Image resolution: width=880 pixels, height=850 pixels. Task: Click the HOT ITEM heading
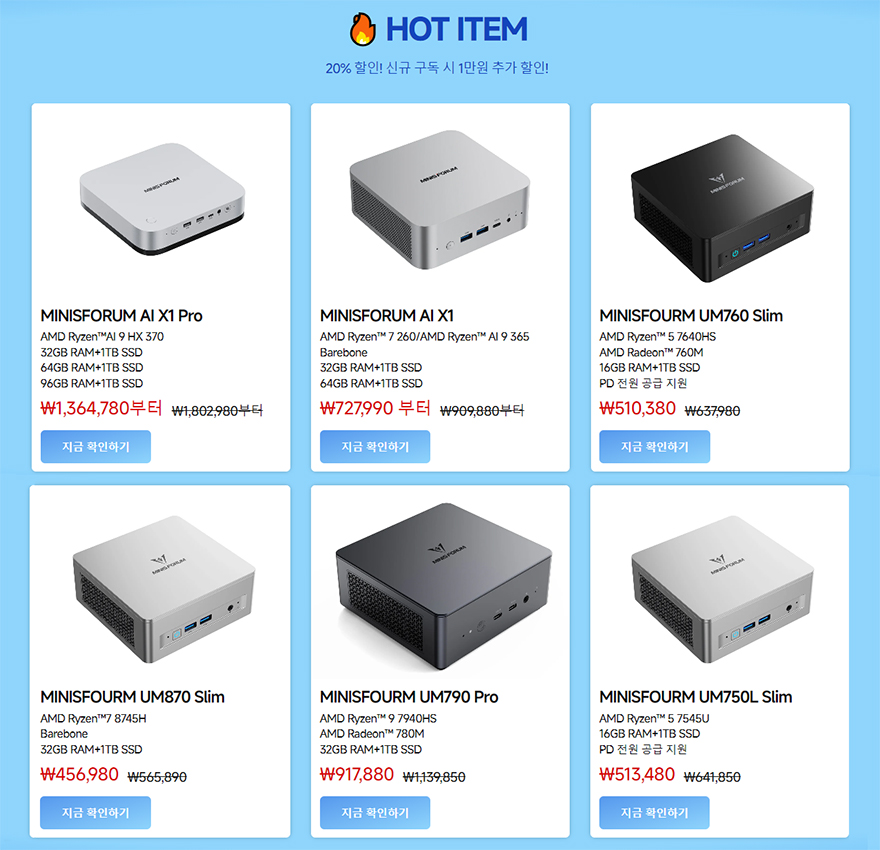[x=457, y=29]
